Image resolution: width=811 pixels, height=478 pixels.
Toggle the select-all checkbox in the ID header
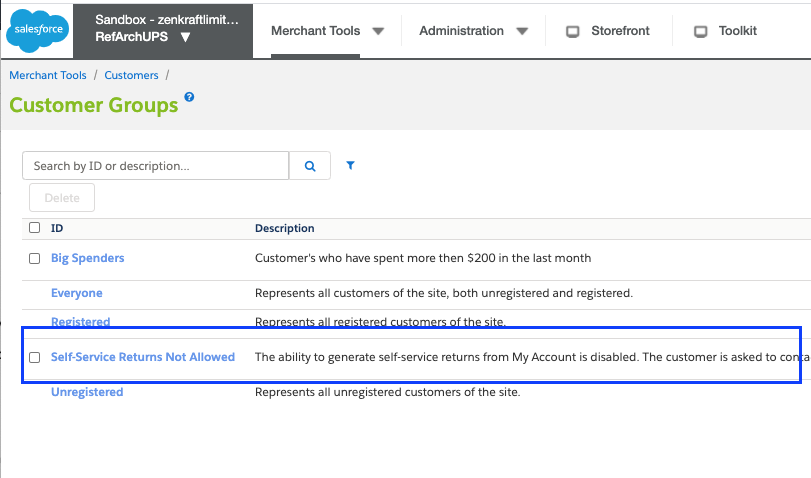[x=35, y=228]
